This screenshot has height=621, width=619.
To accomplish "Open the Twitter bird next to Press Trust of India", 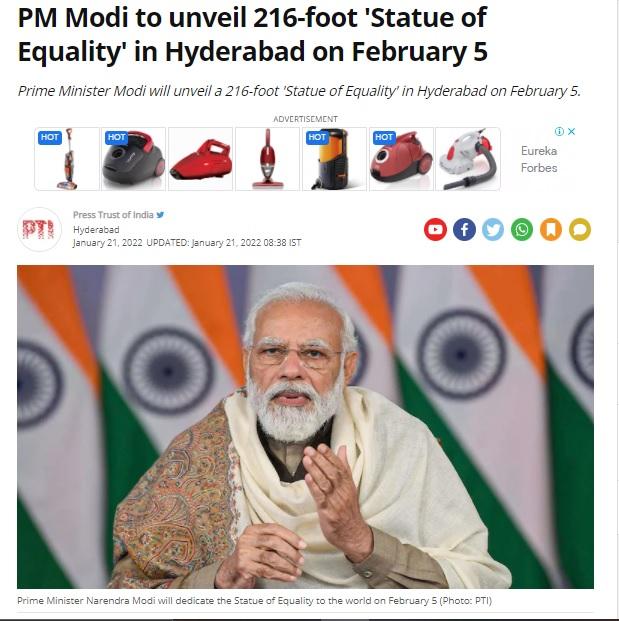I will click(x=160, y=215).
